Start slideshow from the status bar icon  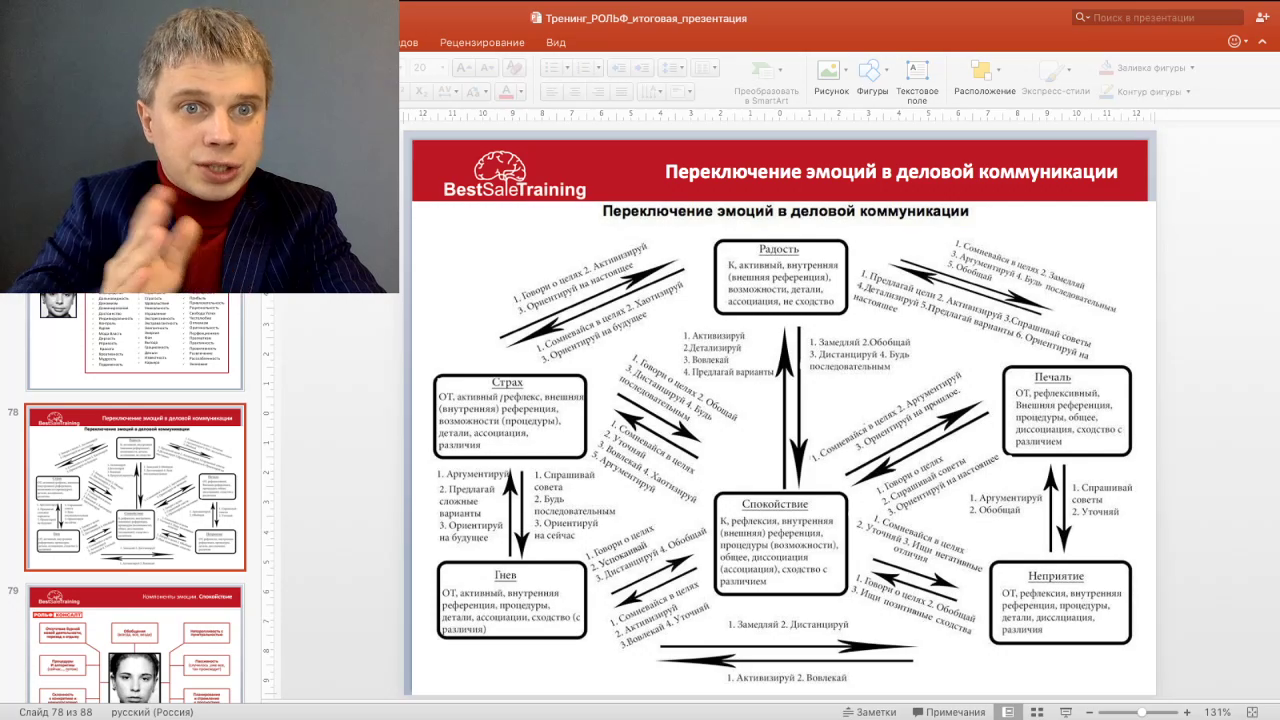1066,712
